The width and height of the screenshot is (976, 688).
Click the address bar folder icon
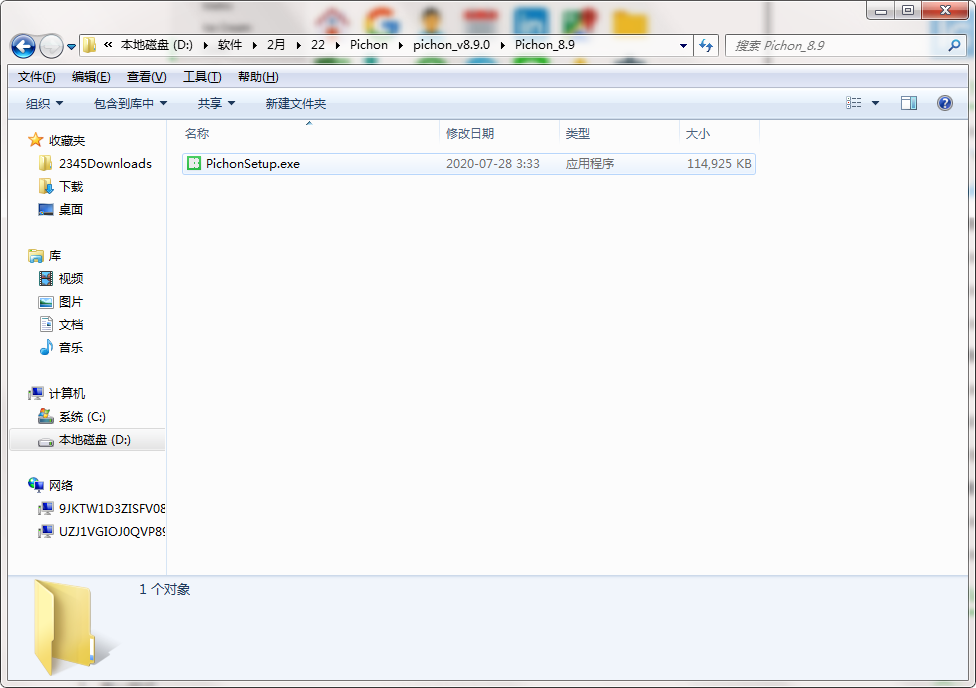90,45
